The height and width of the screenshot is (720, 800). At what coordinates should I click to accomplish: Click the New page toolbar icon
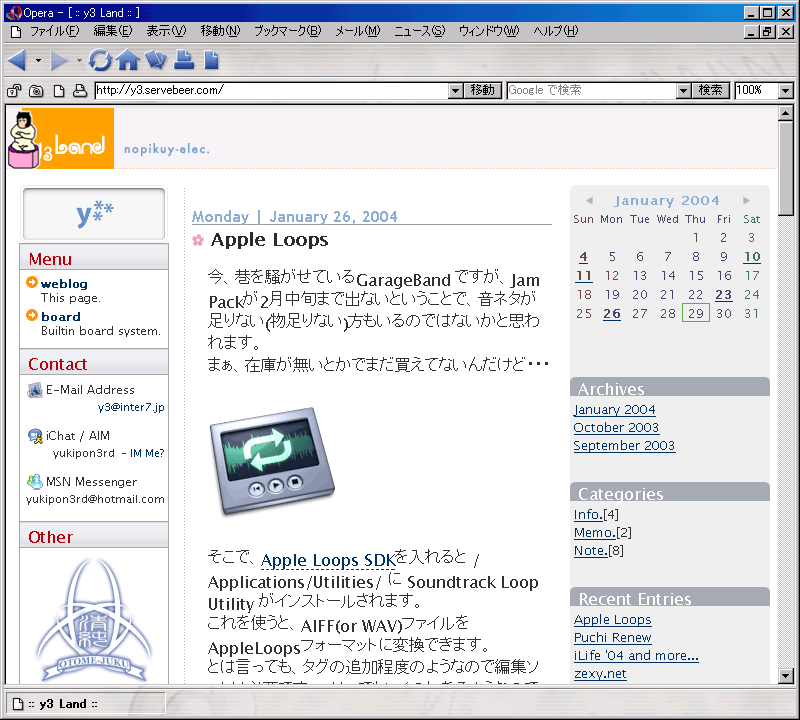(x=211, y=60)
